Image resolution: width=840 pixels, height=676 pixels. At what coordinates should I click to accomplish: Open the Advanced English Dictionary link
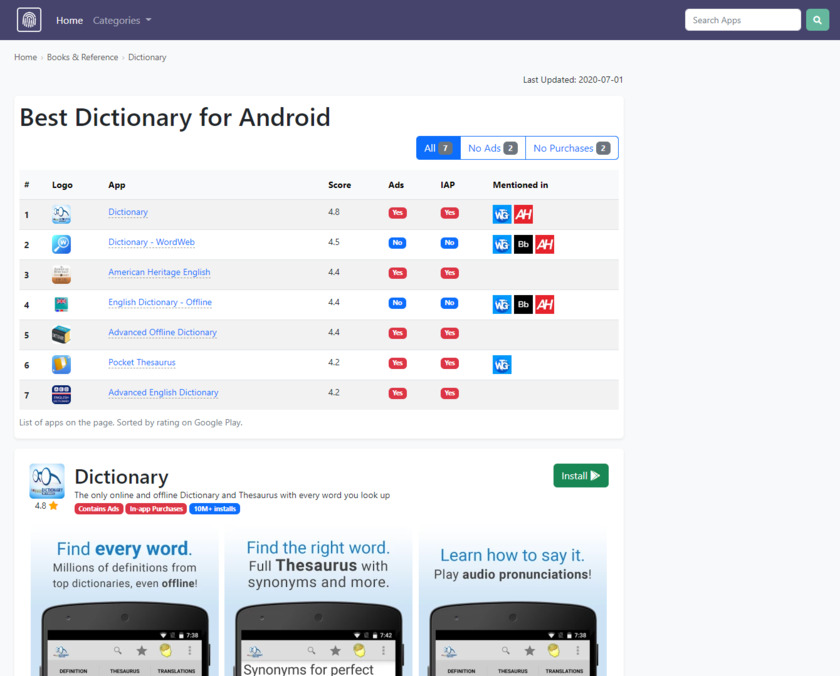(163, 393)
